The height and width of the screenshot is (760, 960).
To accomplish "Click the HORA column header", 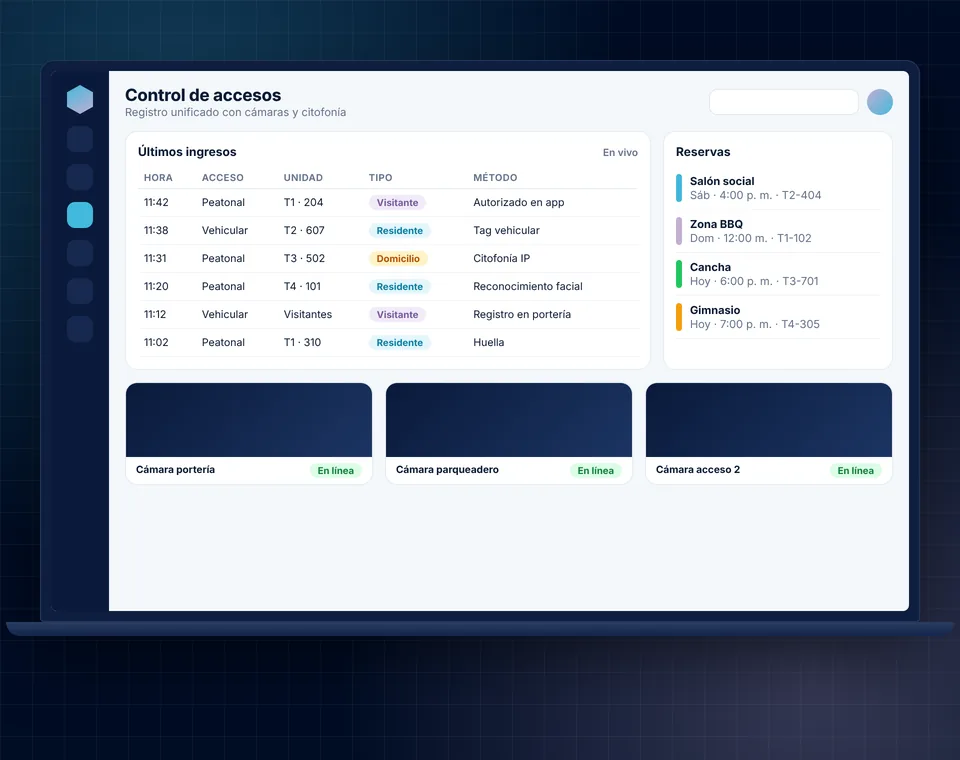I will point(158,178).
